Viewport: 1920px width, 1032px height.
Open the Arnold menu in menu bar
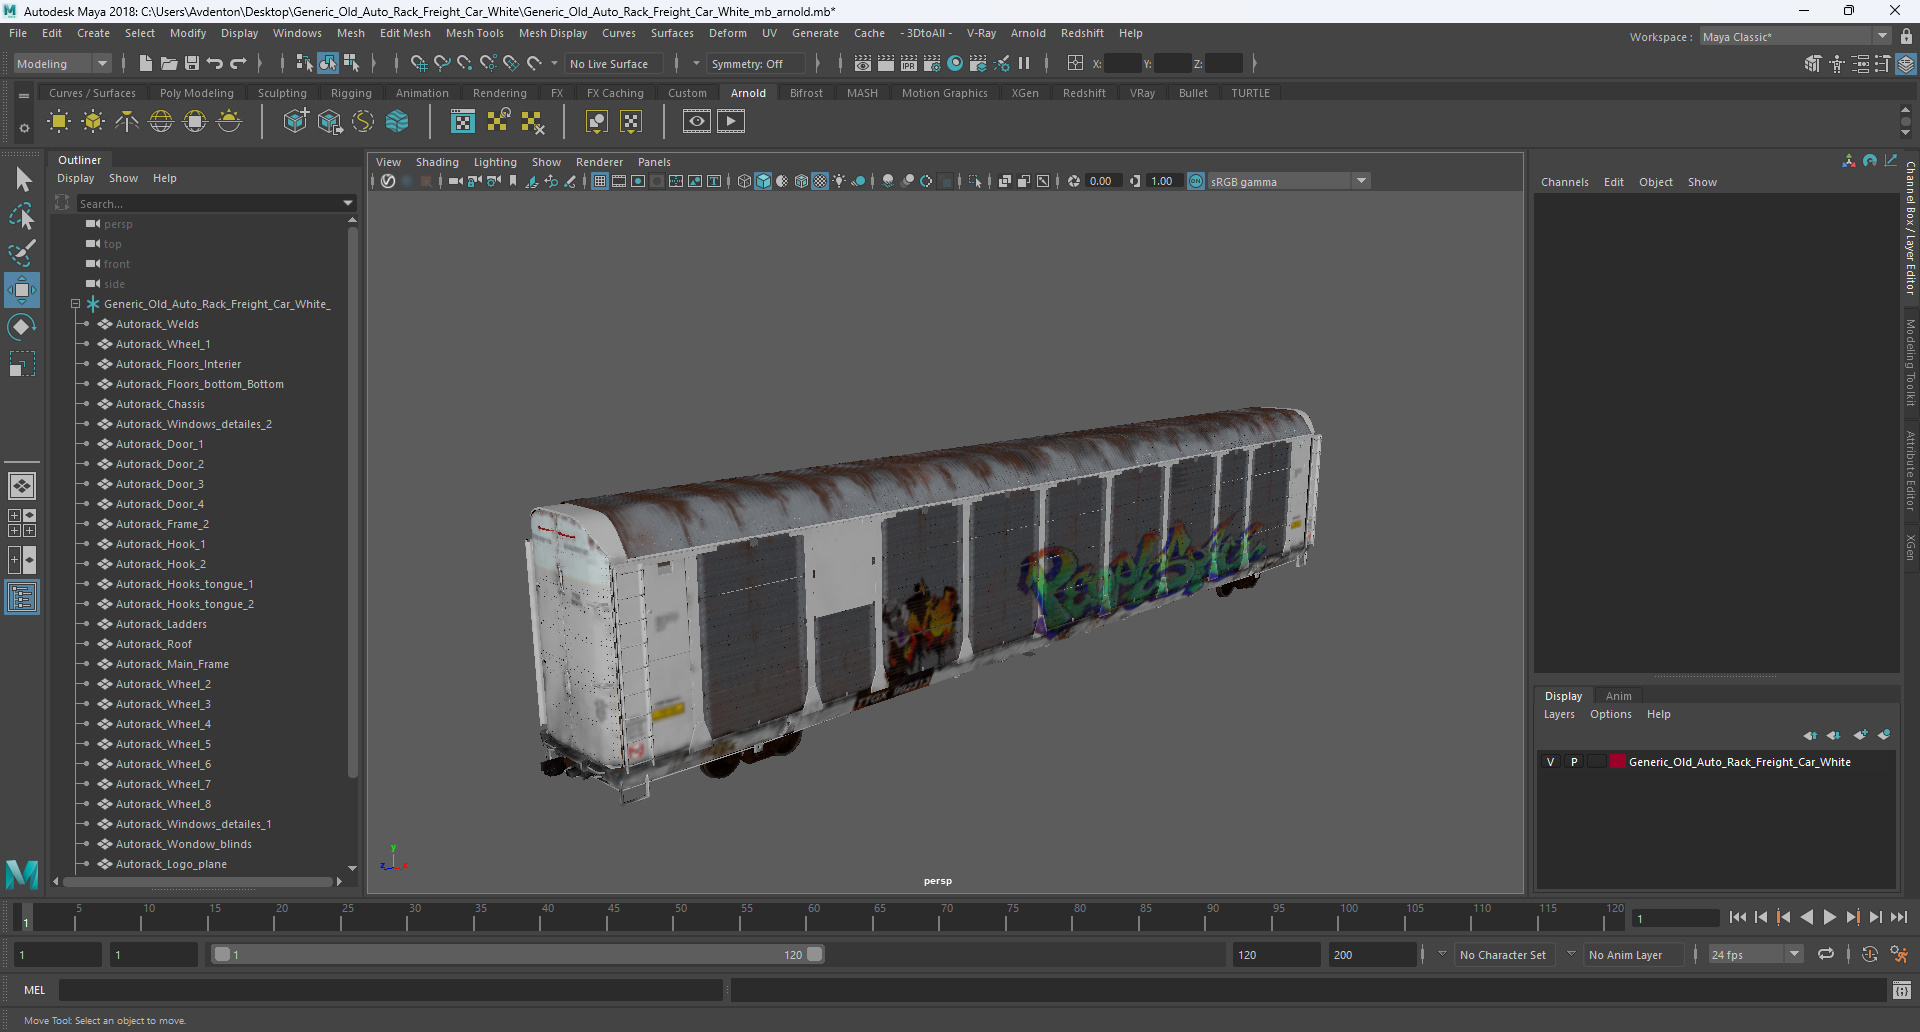(1028, 33)
